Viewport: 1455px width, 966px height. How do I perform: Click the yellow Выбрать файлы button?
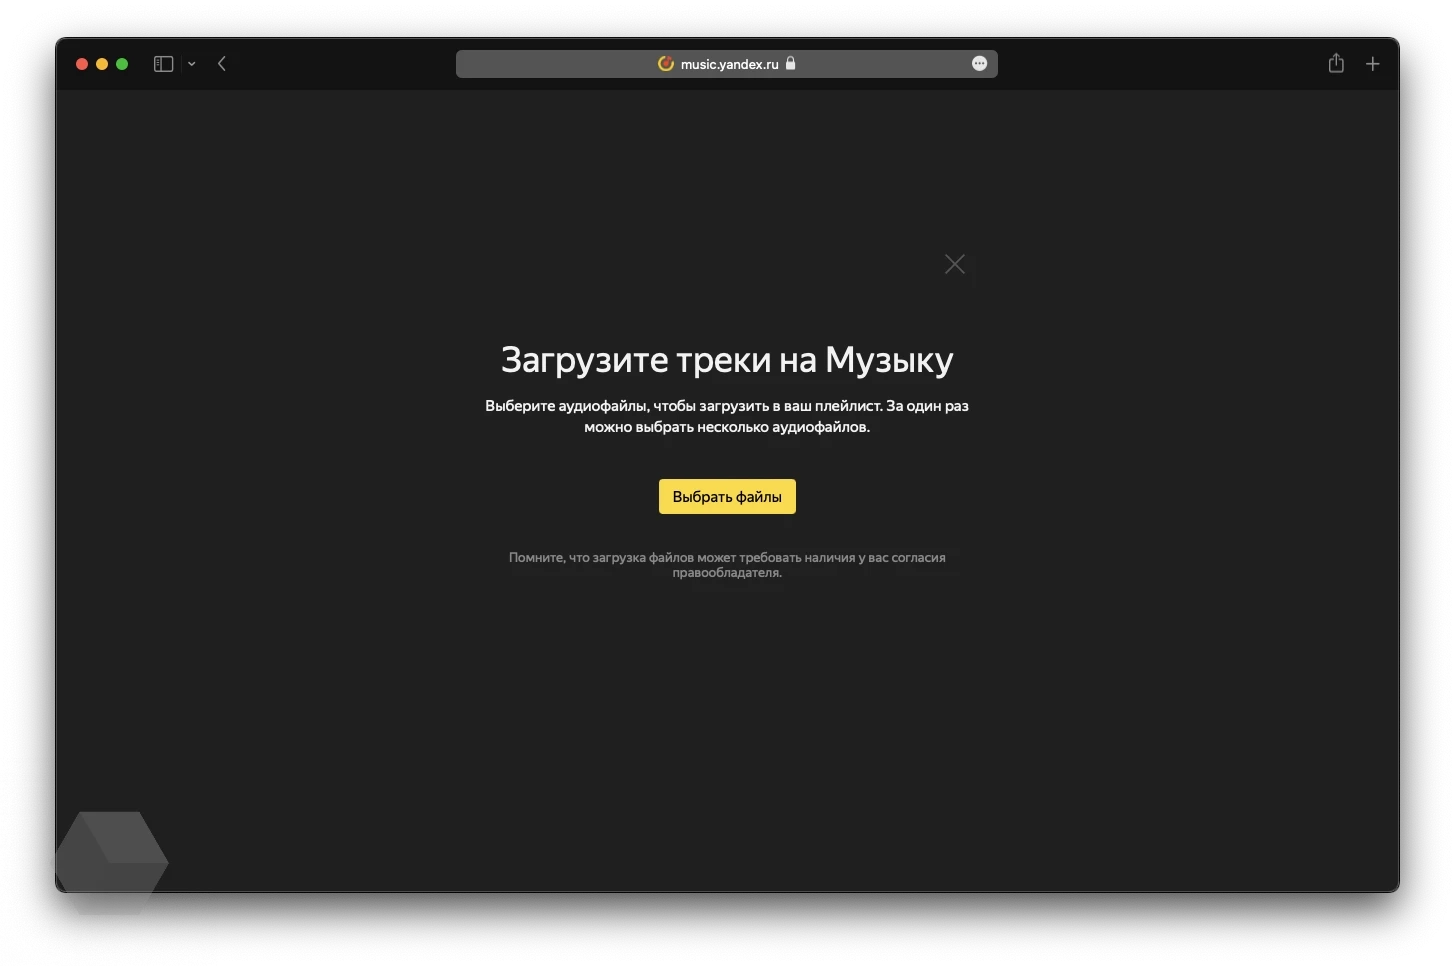(727, 497)
